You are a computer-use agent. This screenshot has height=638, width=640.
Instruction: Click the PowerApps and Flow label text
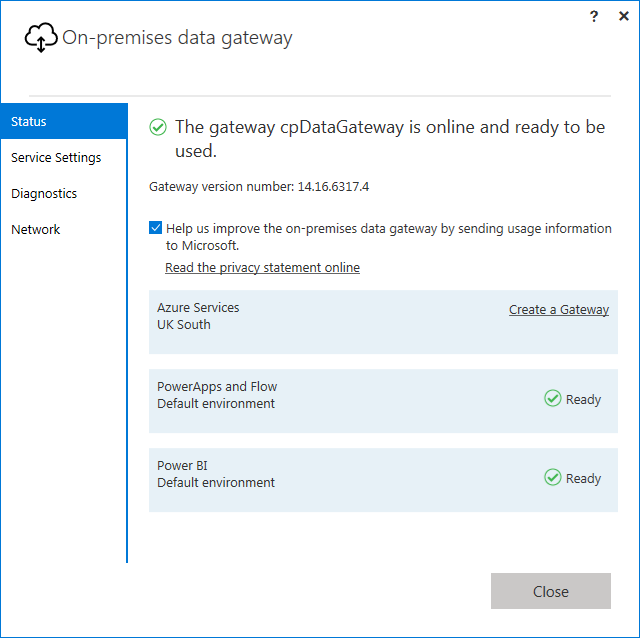[217, 387]
